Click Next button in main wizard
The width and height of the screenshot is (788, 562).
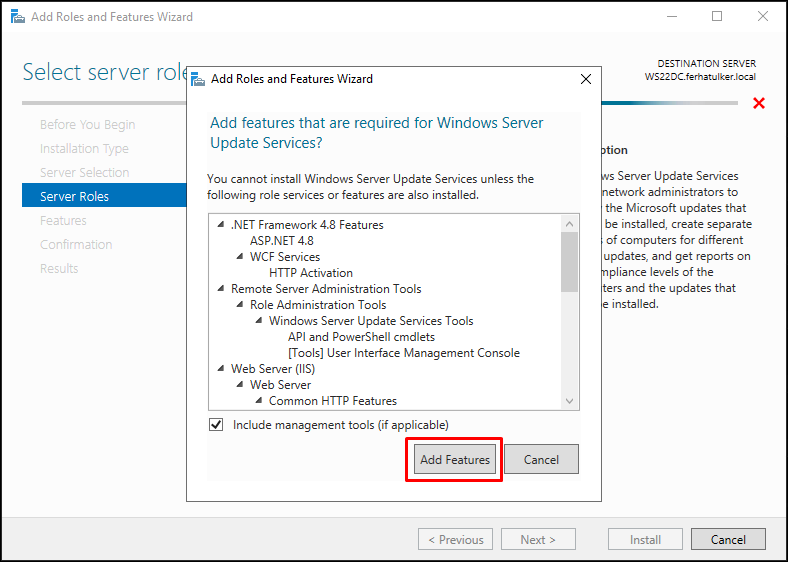538,539
